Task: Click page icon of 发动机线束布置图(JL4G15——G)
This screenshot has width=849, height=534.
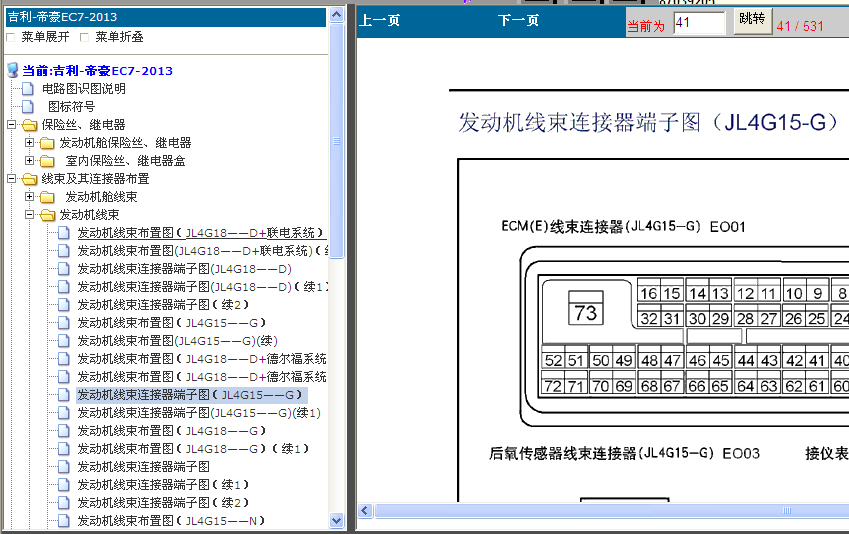Action: pyautogui.click(x=64, y=323)
